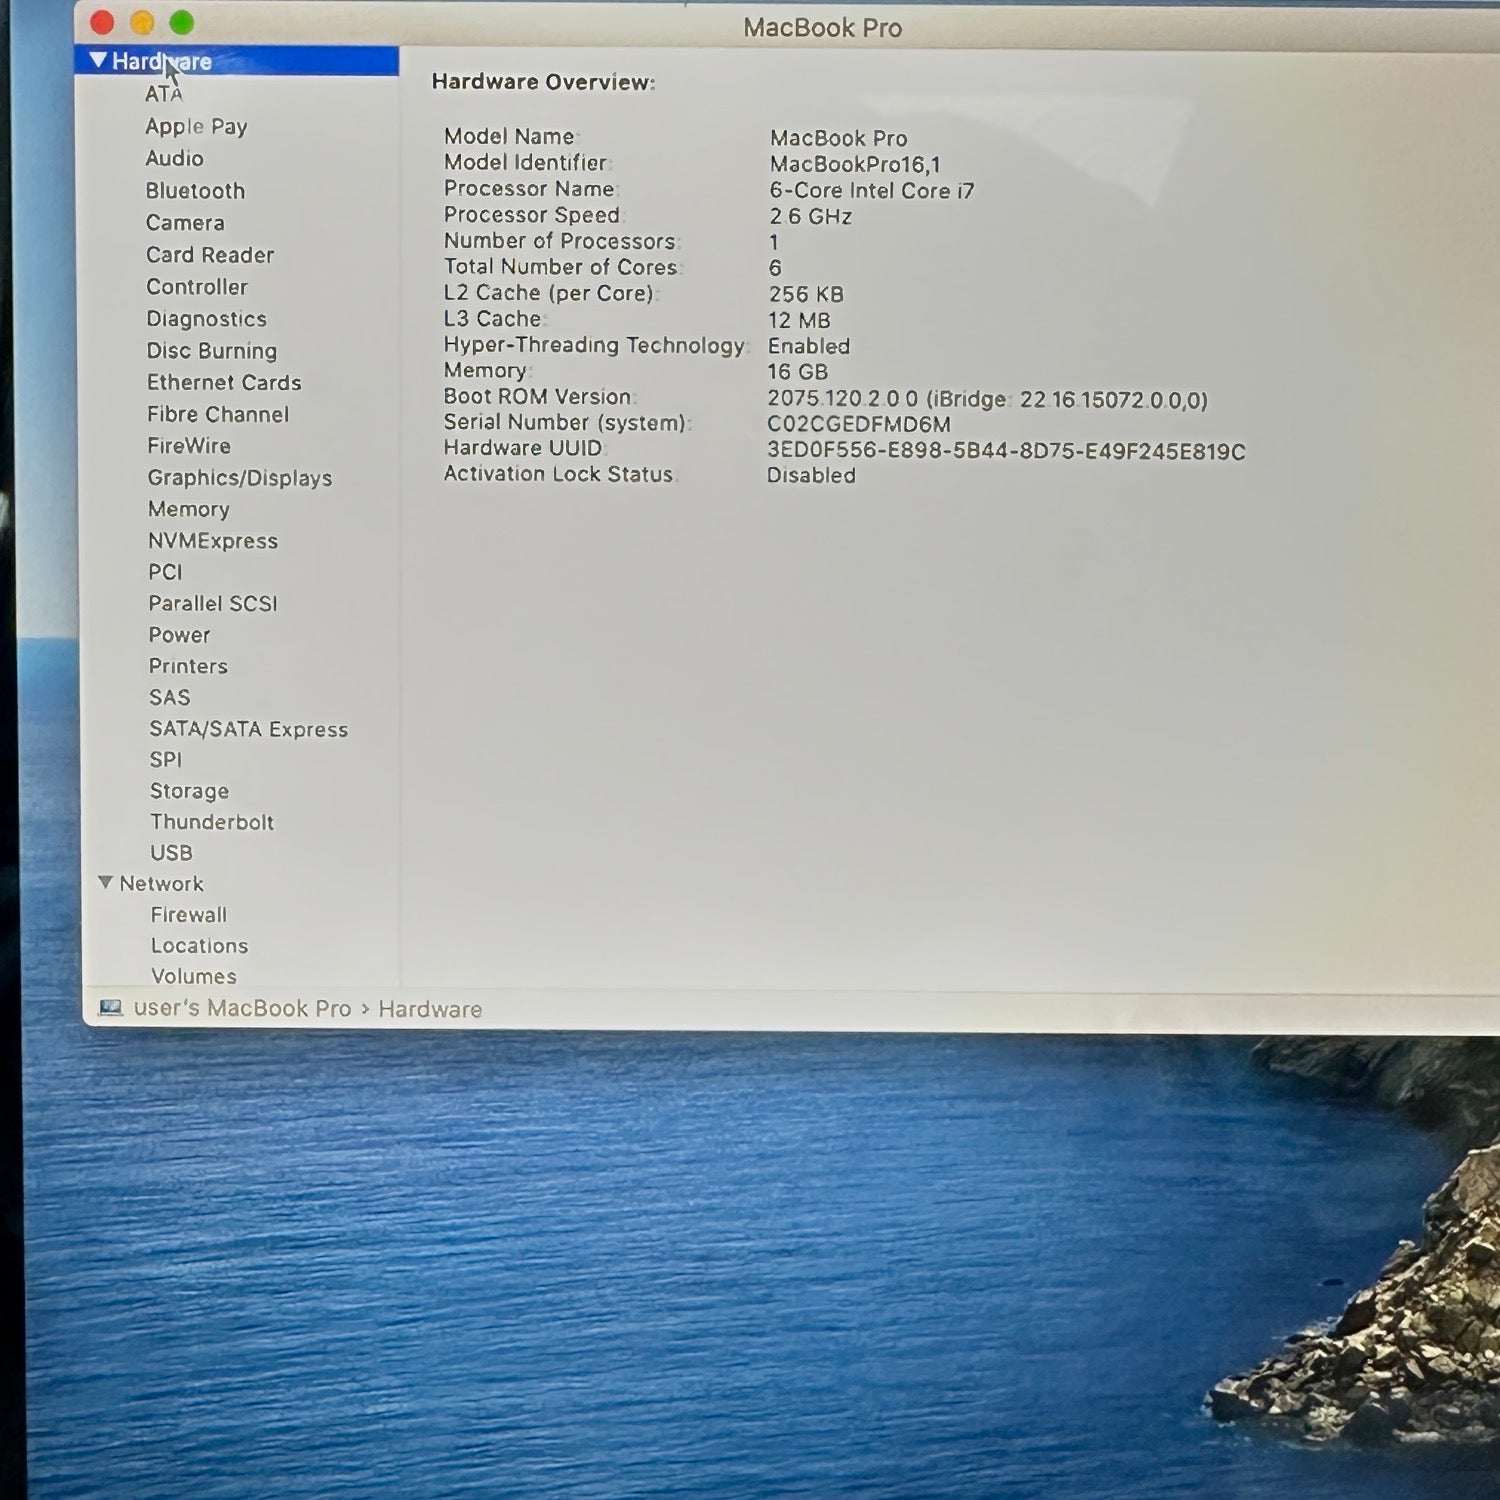
Task: Click the green zoom window button
Action: pos(181,22)
